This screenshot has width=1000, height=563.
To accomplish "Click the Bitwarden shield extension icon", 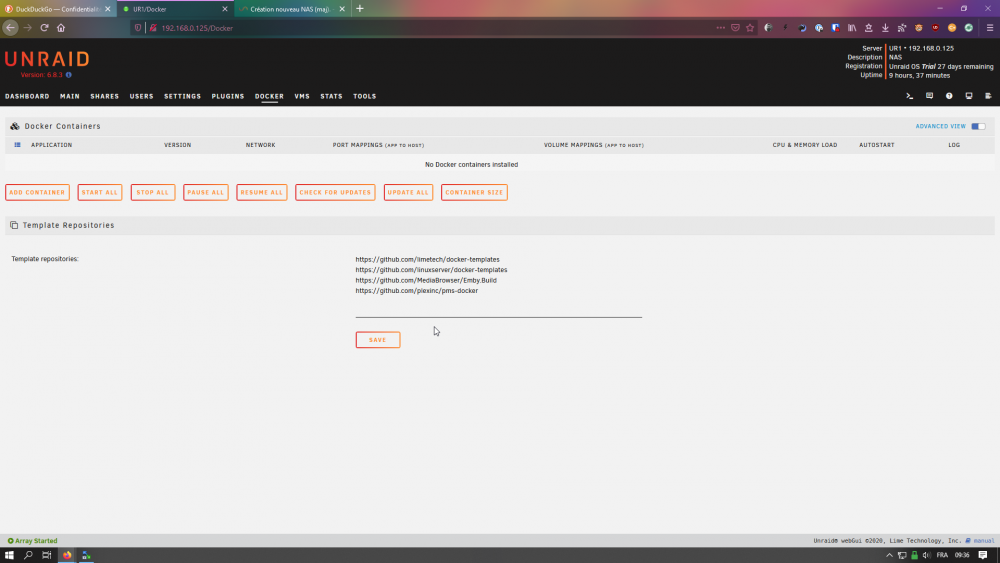I will [x=835, y=27].
